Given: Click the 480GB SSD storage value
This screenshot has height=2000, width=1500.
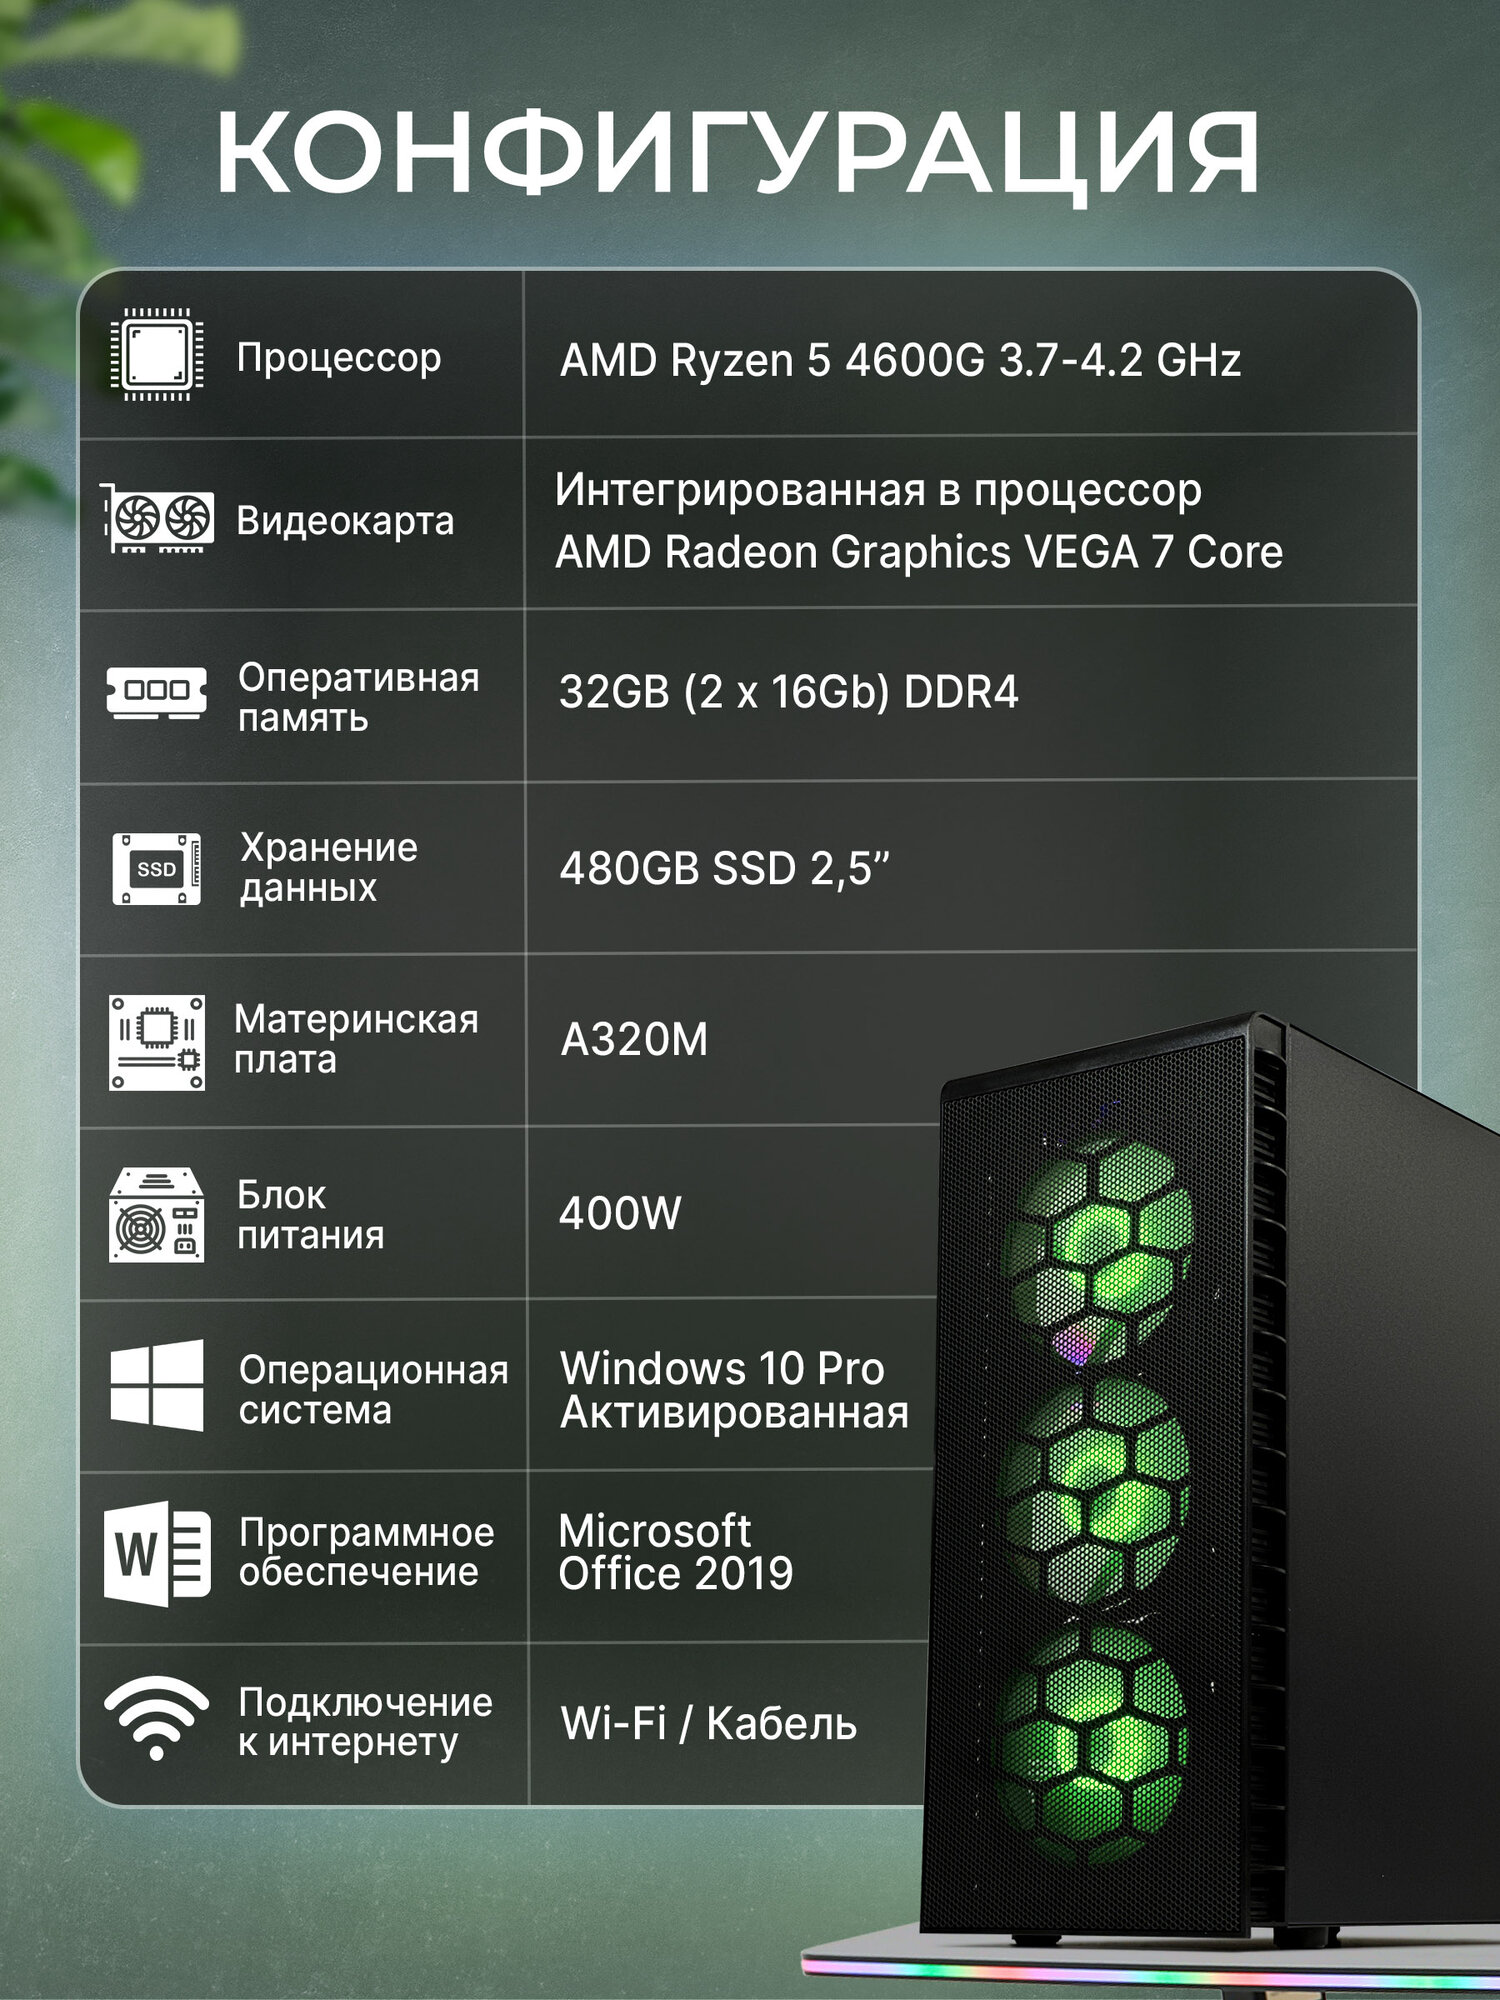Looking at the screenshot, I should (724, 868).
